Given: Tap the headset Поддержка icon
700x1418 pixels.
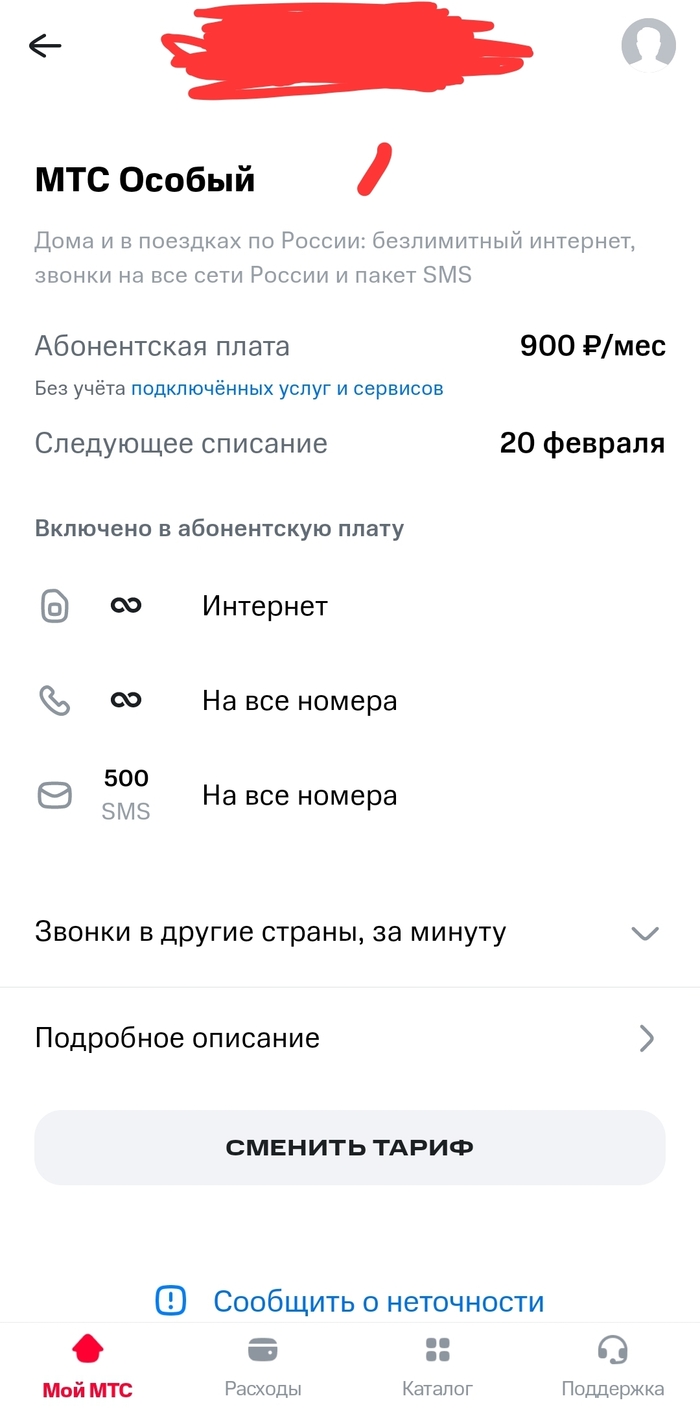Looking at the screenshot, I should (612, 1350).
